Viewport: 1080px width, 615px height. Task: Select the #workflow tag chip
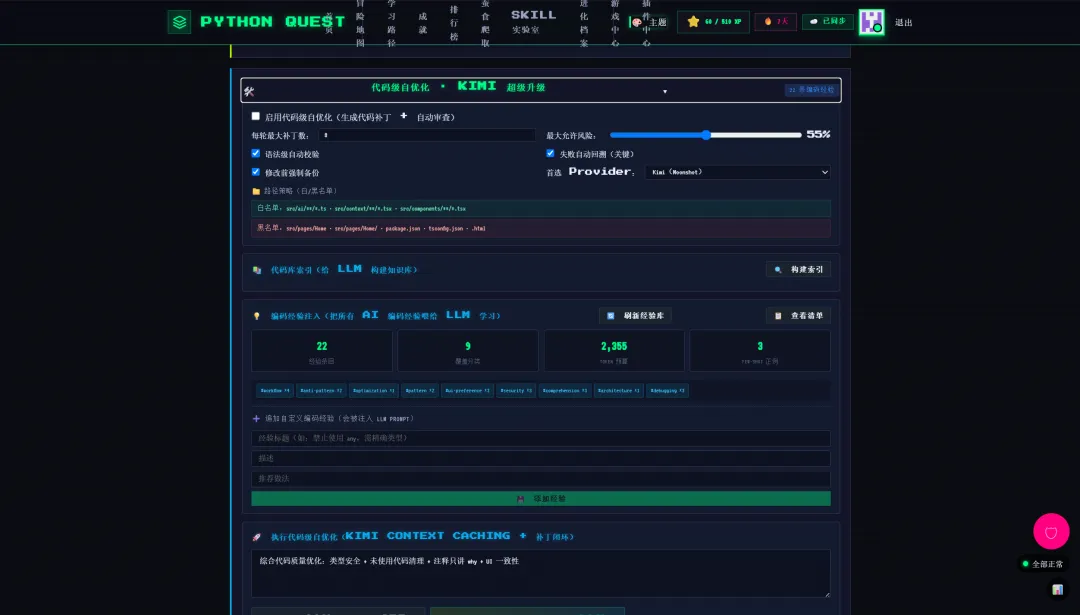click(x=275, y=390)
